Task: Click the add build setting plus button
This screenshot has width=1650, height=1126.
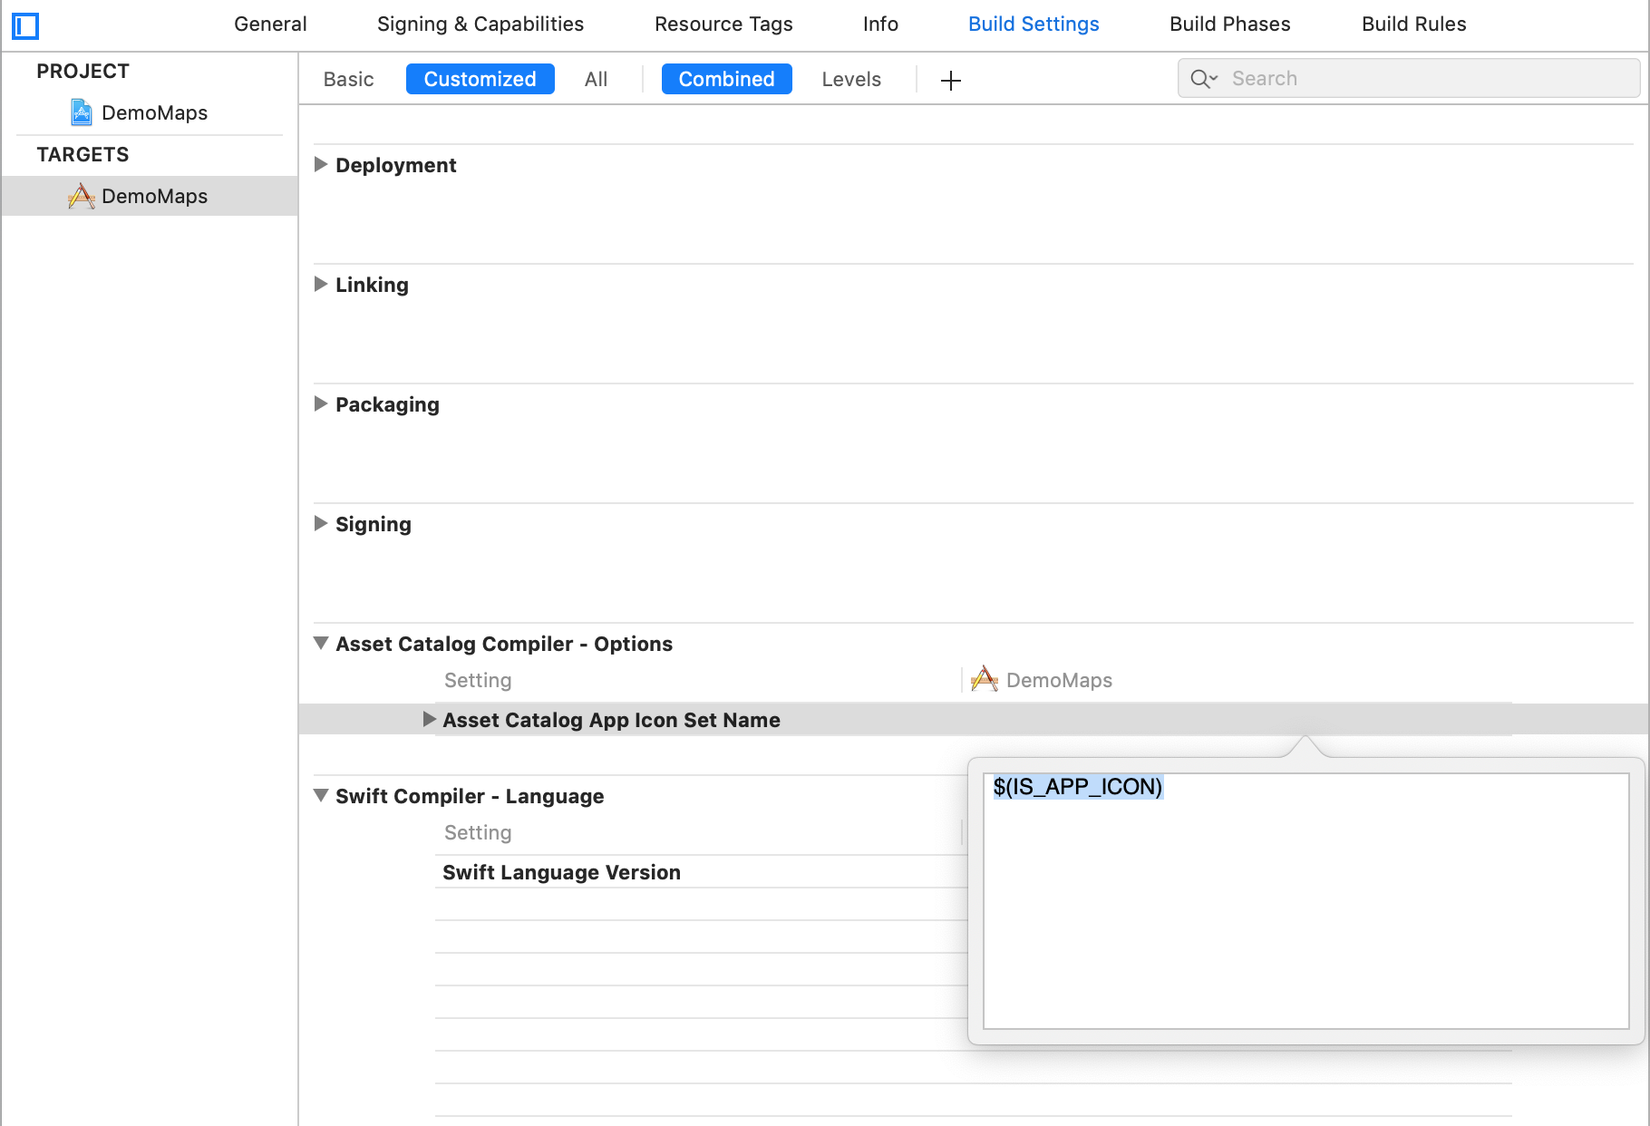Action: [951, 80]
